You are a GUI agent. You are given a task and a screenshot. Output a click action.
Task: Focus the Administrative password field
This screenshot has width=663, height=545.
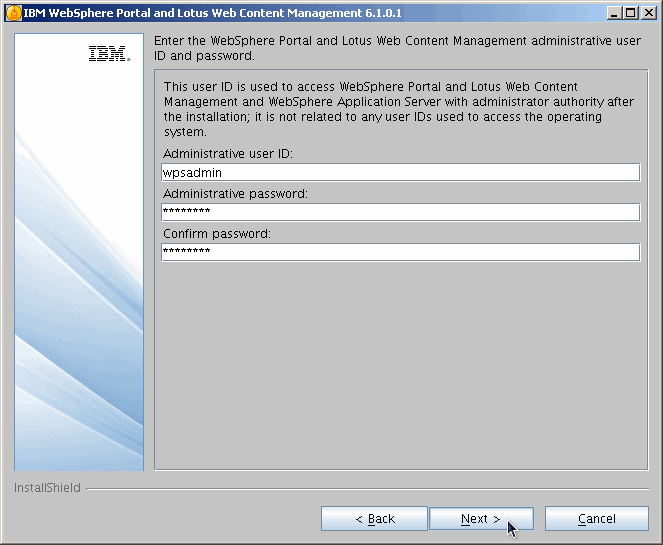[400, 212]
